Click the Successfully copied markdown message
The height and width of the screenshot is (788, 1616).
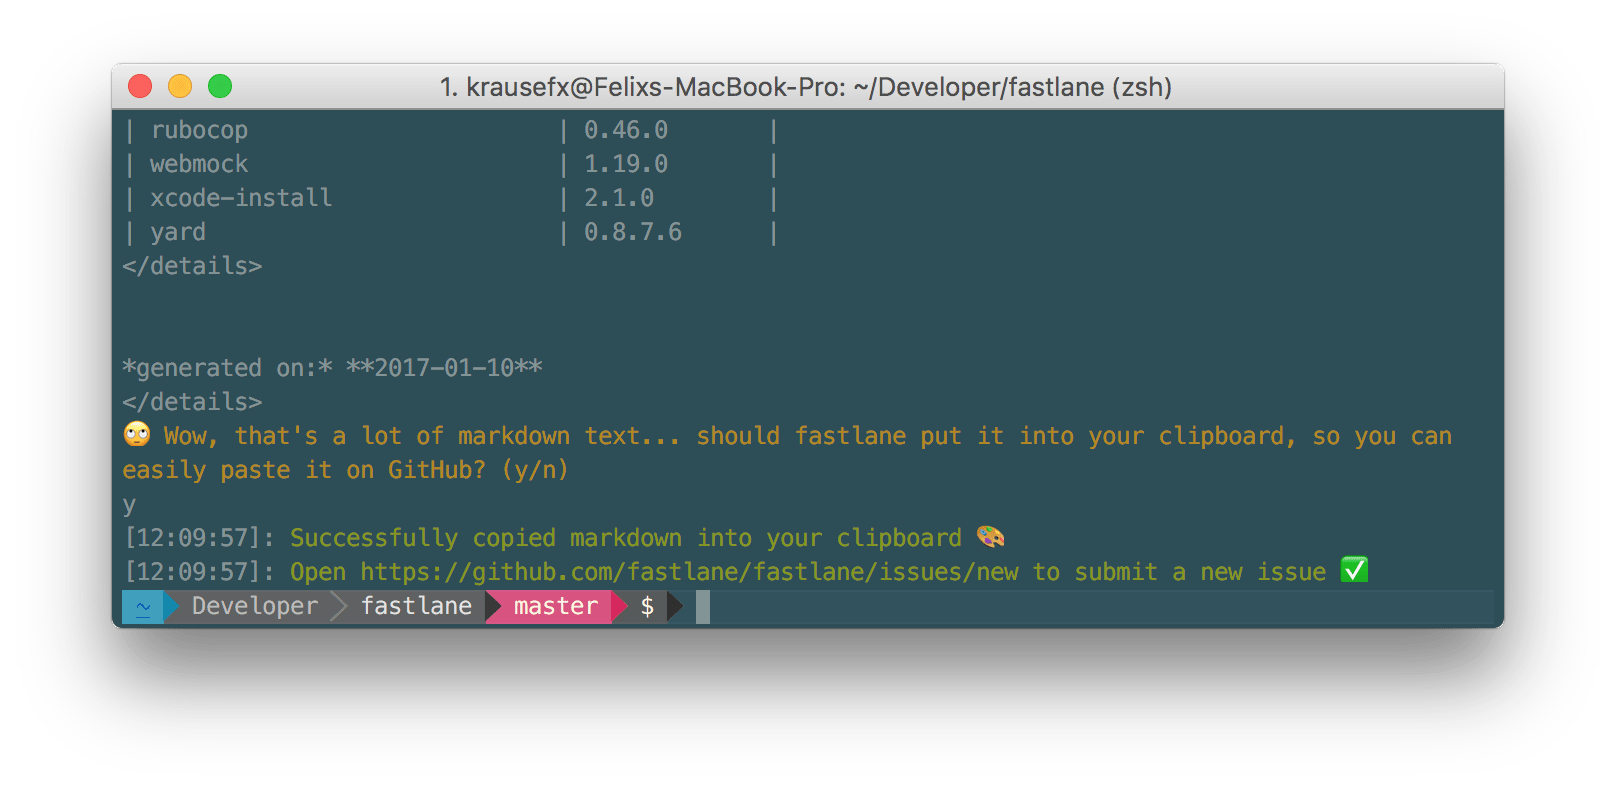626,538
